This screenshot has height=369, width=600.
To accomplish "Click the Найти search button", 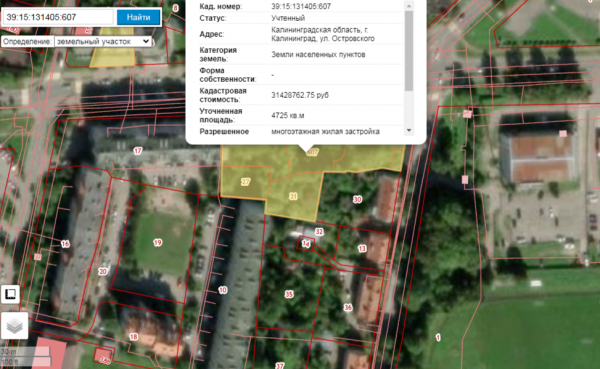I will [x=139, y=17].
